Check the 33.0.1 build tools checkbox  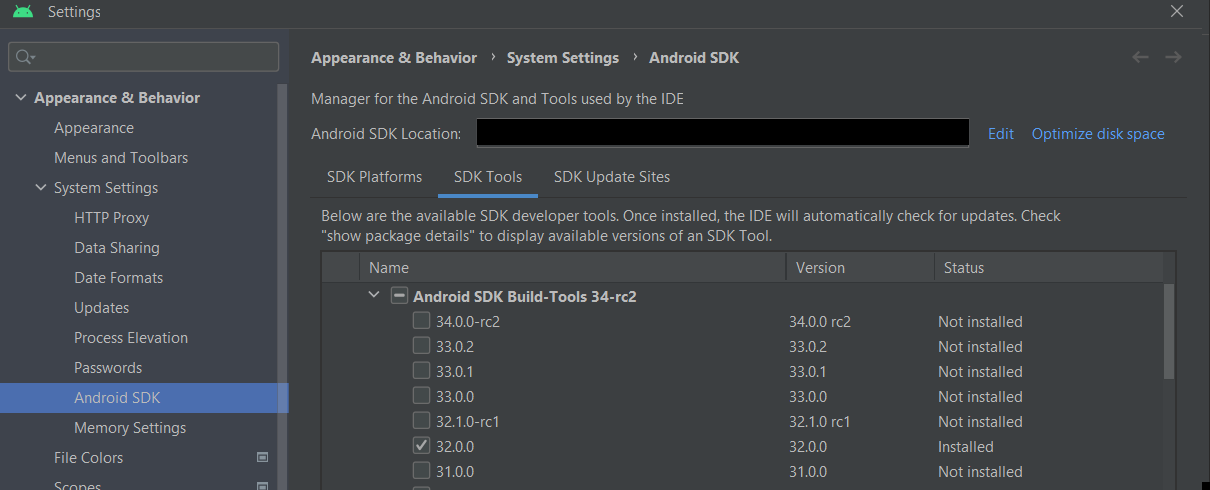pyautogui.click(x=422, y=371)
